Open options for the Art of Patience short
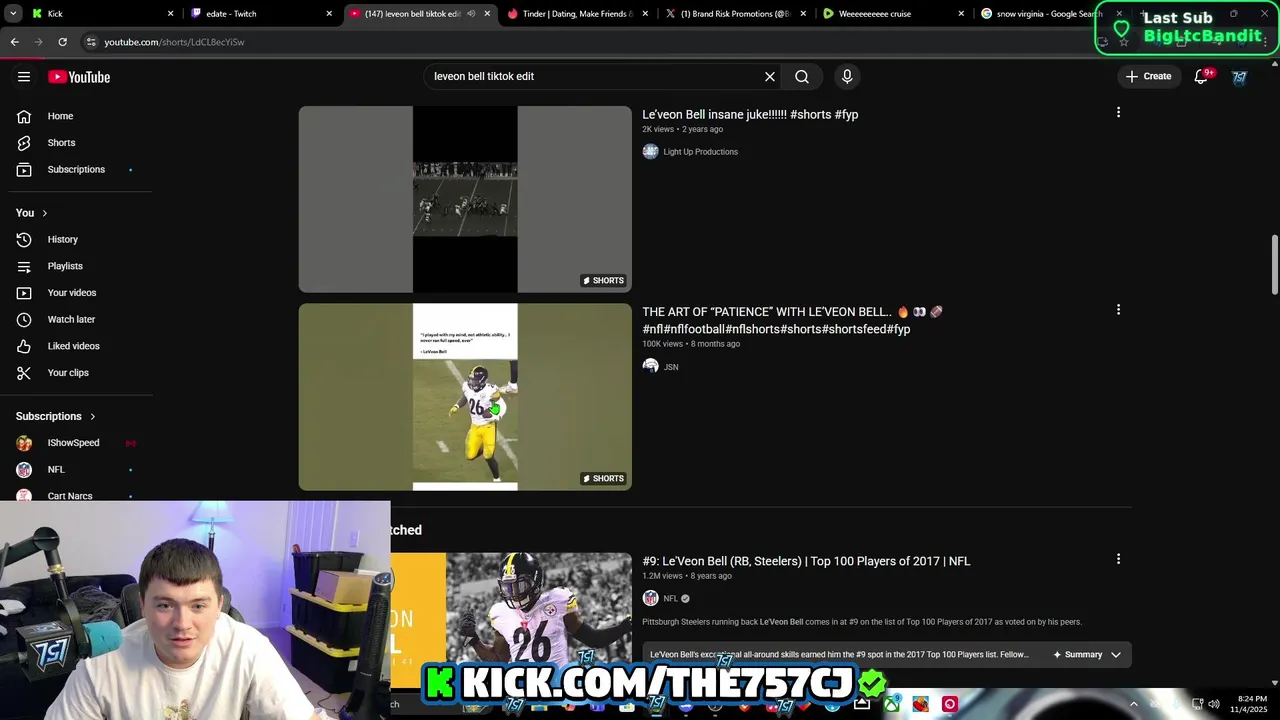 click(1118, 310)
